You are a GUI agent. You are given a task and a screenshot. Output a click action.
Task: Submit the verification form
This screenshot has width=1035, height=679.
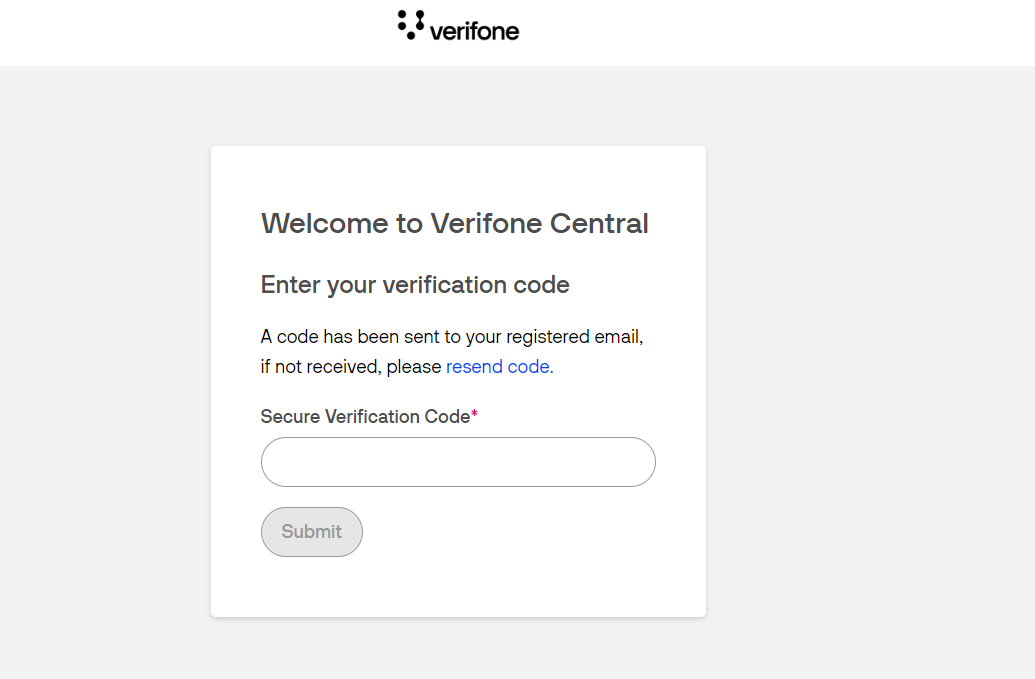(x=311, y=531)
